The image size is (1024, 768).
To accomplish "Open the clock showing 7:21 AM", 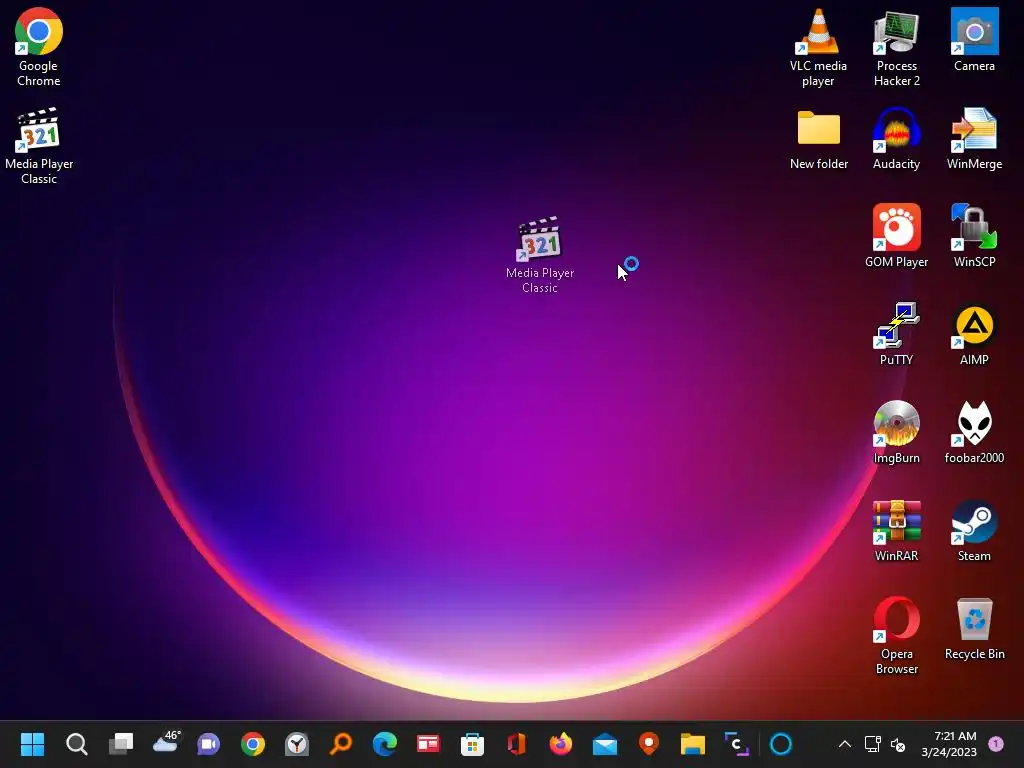I will click(949, 744).
